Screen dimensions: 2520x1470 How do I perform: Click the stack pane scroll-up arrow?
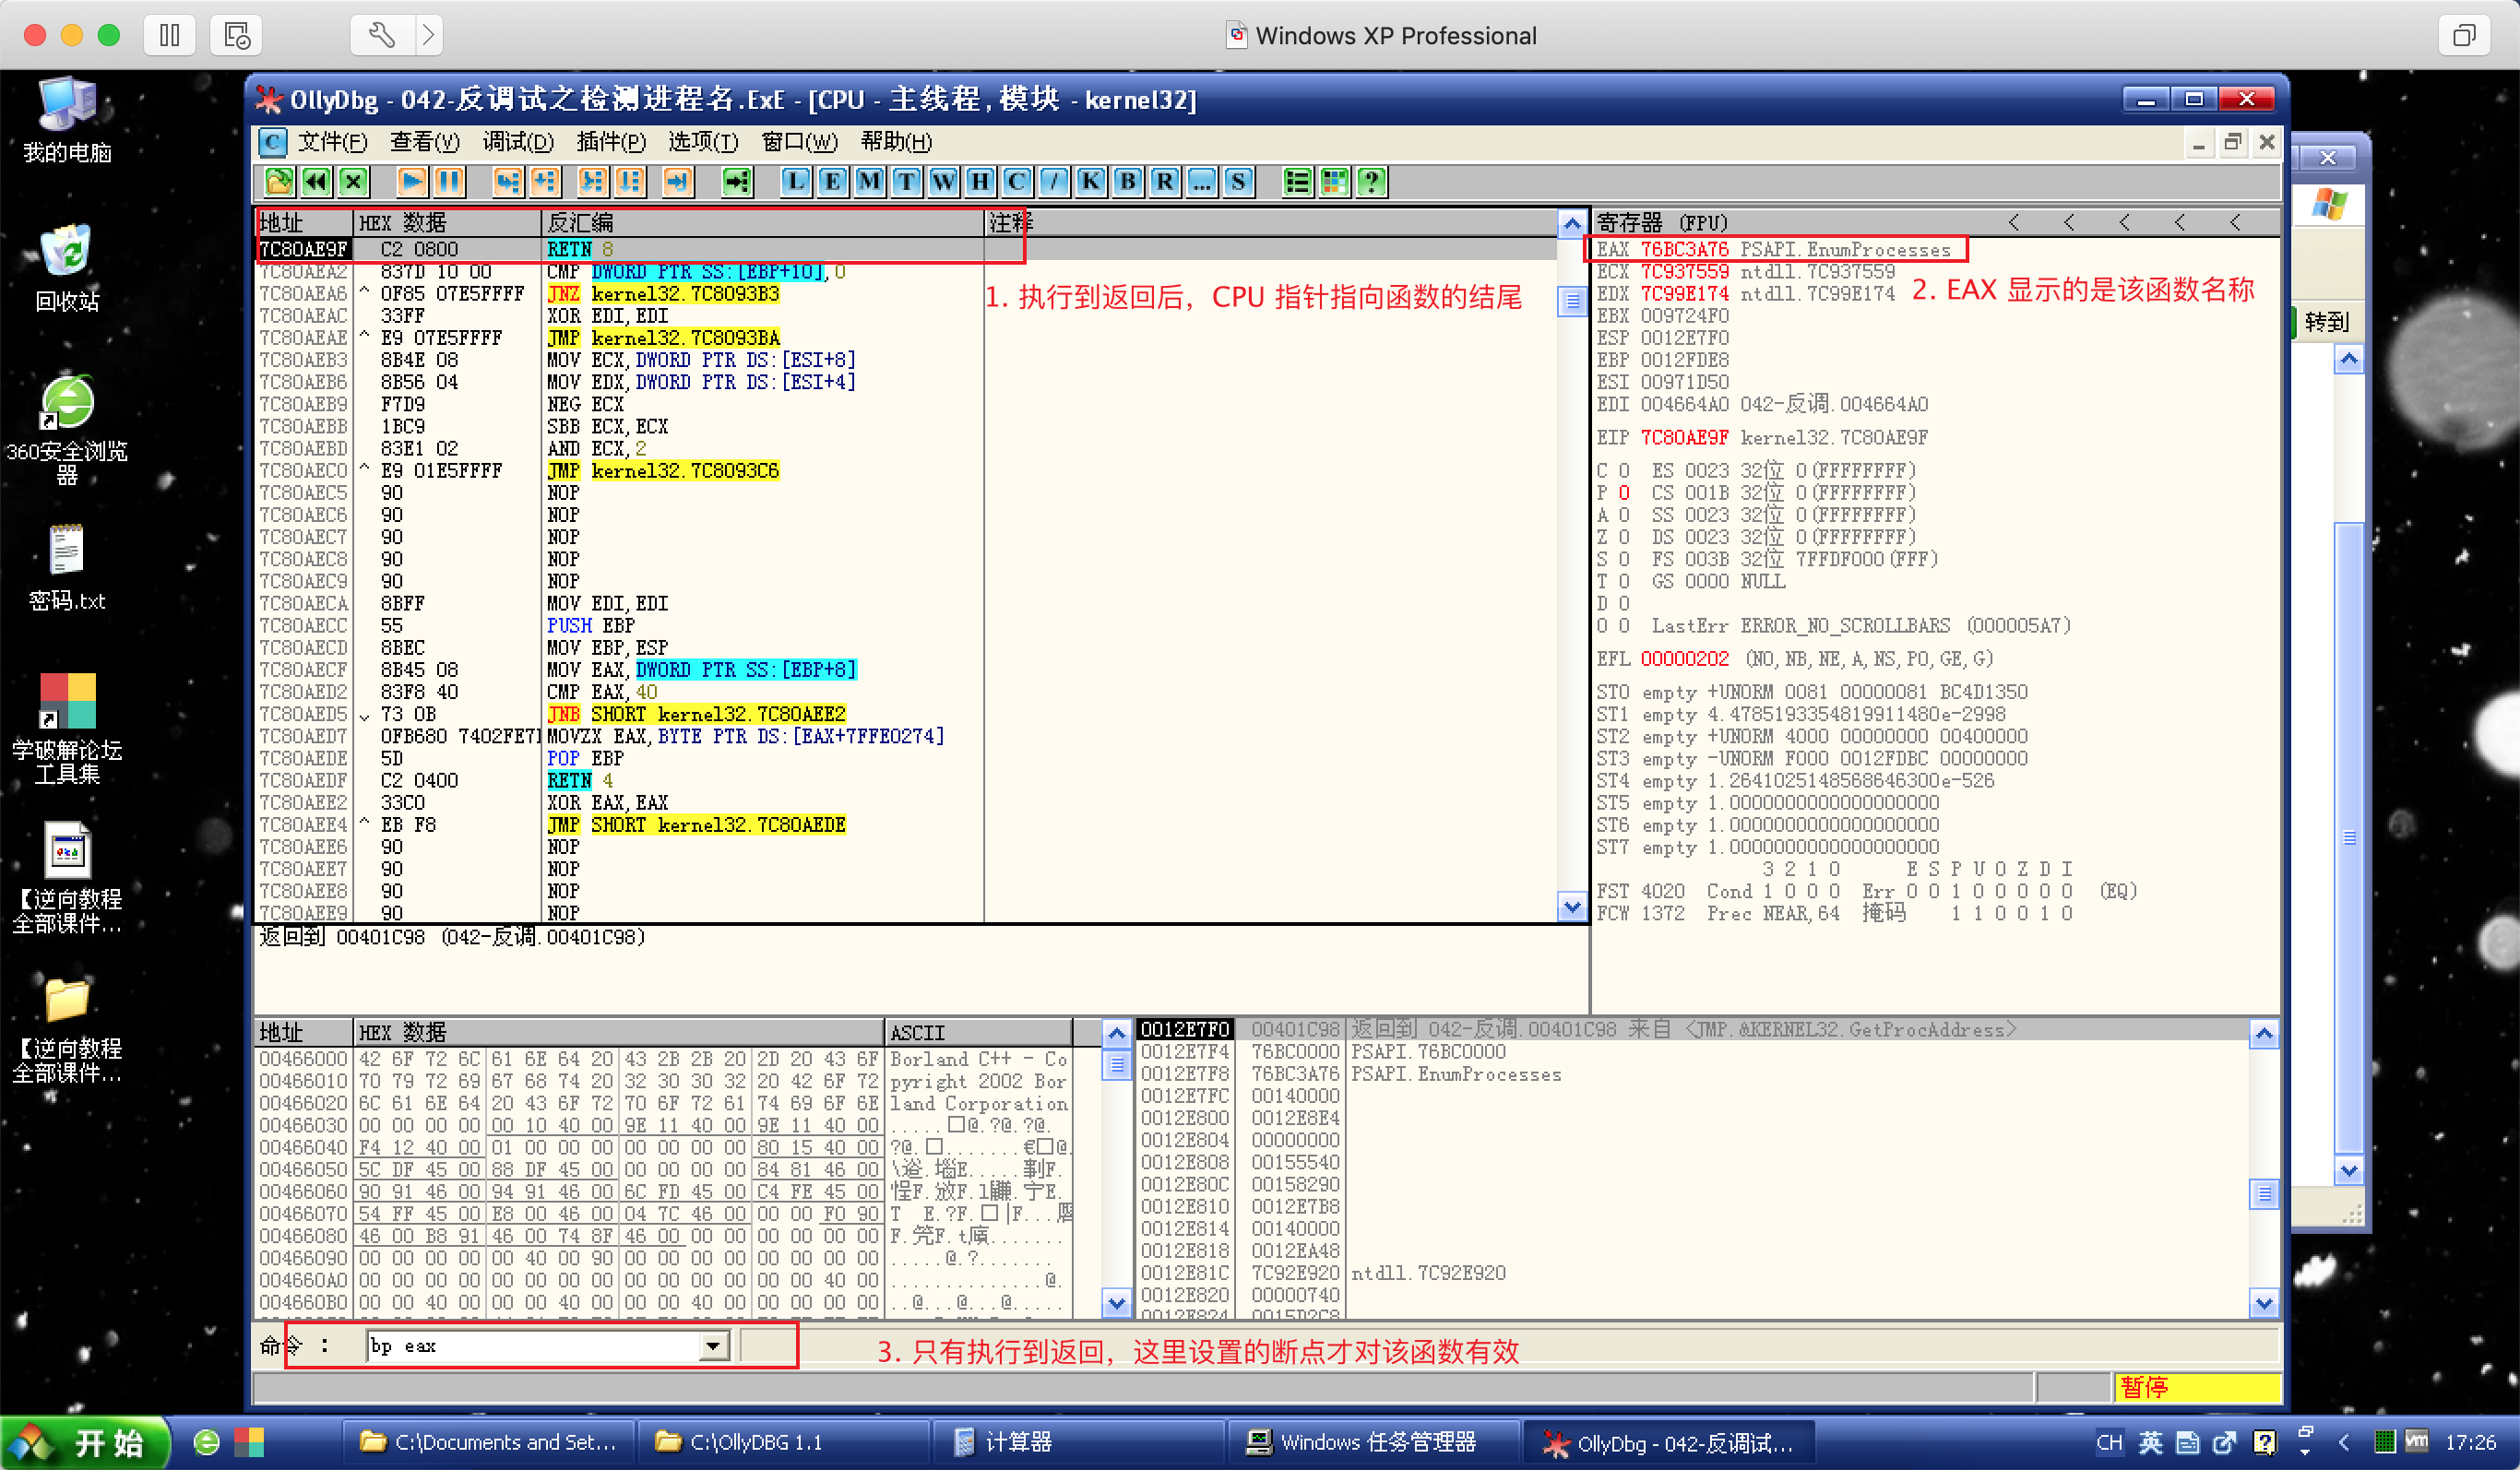click(x=2264, y=1033)
